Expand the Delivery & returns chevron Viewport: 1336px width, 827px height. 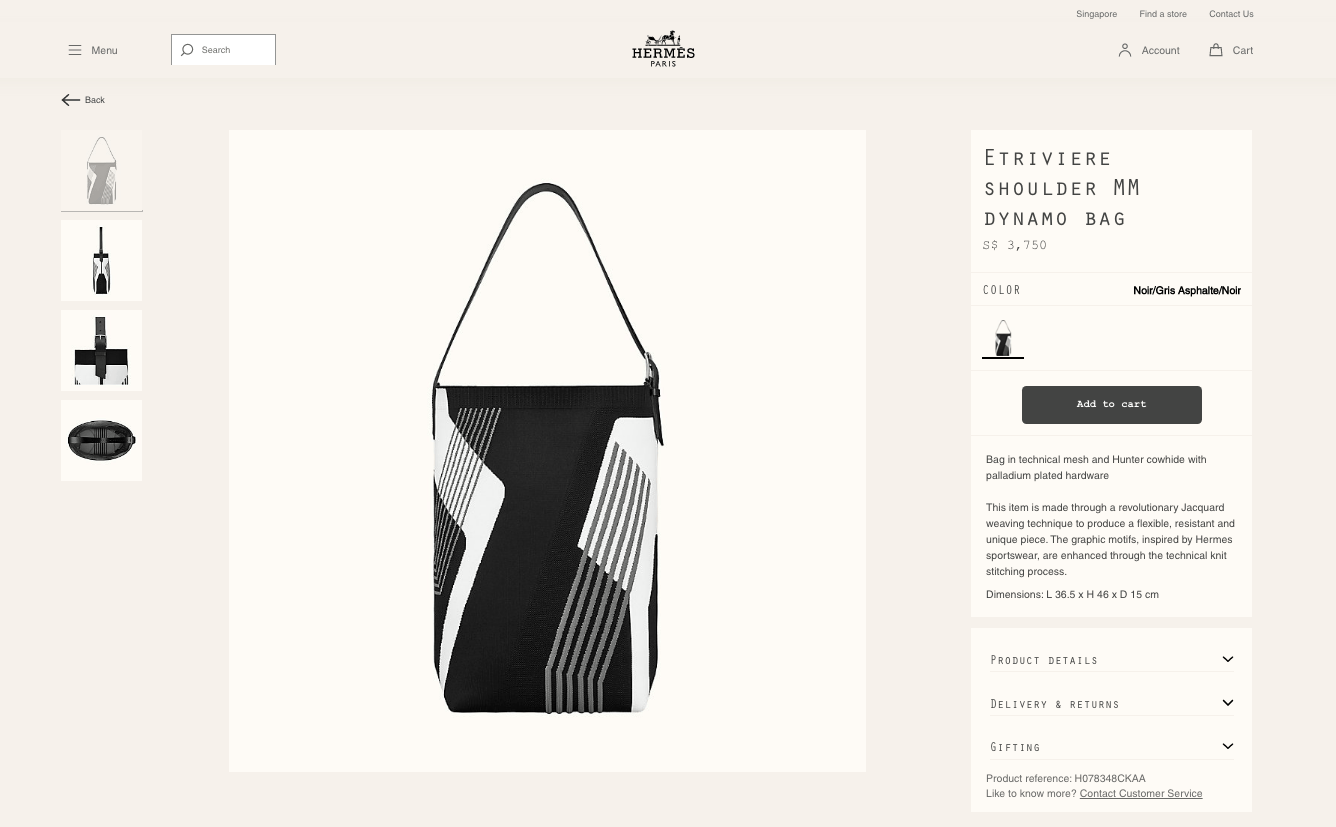[1228, 703]
